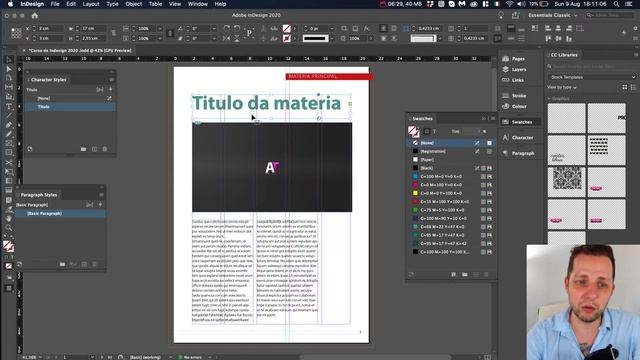Toggle formatting affects container in Swatches
Screen dimensions: 640x360
(427, 131)
